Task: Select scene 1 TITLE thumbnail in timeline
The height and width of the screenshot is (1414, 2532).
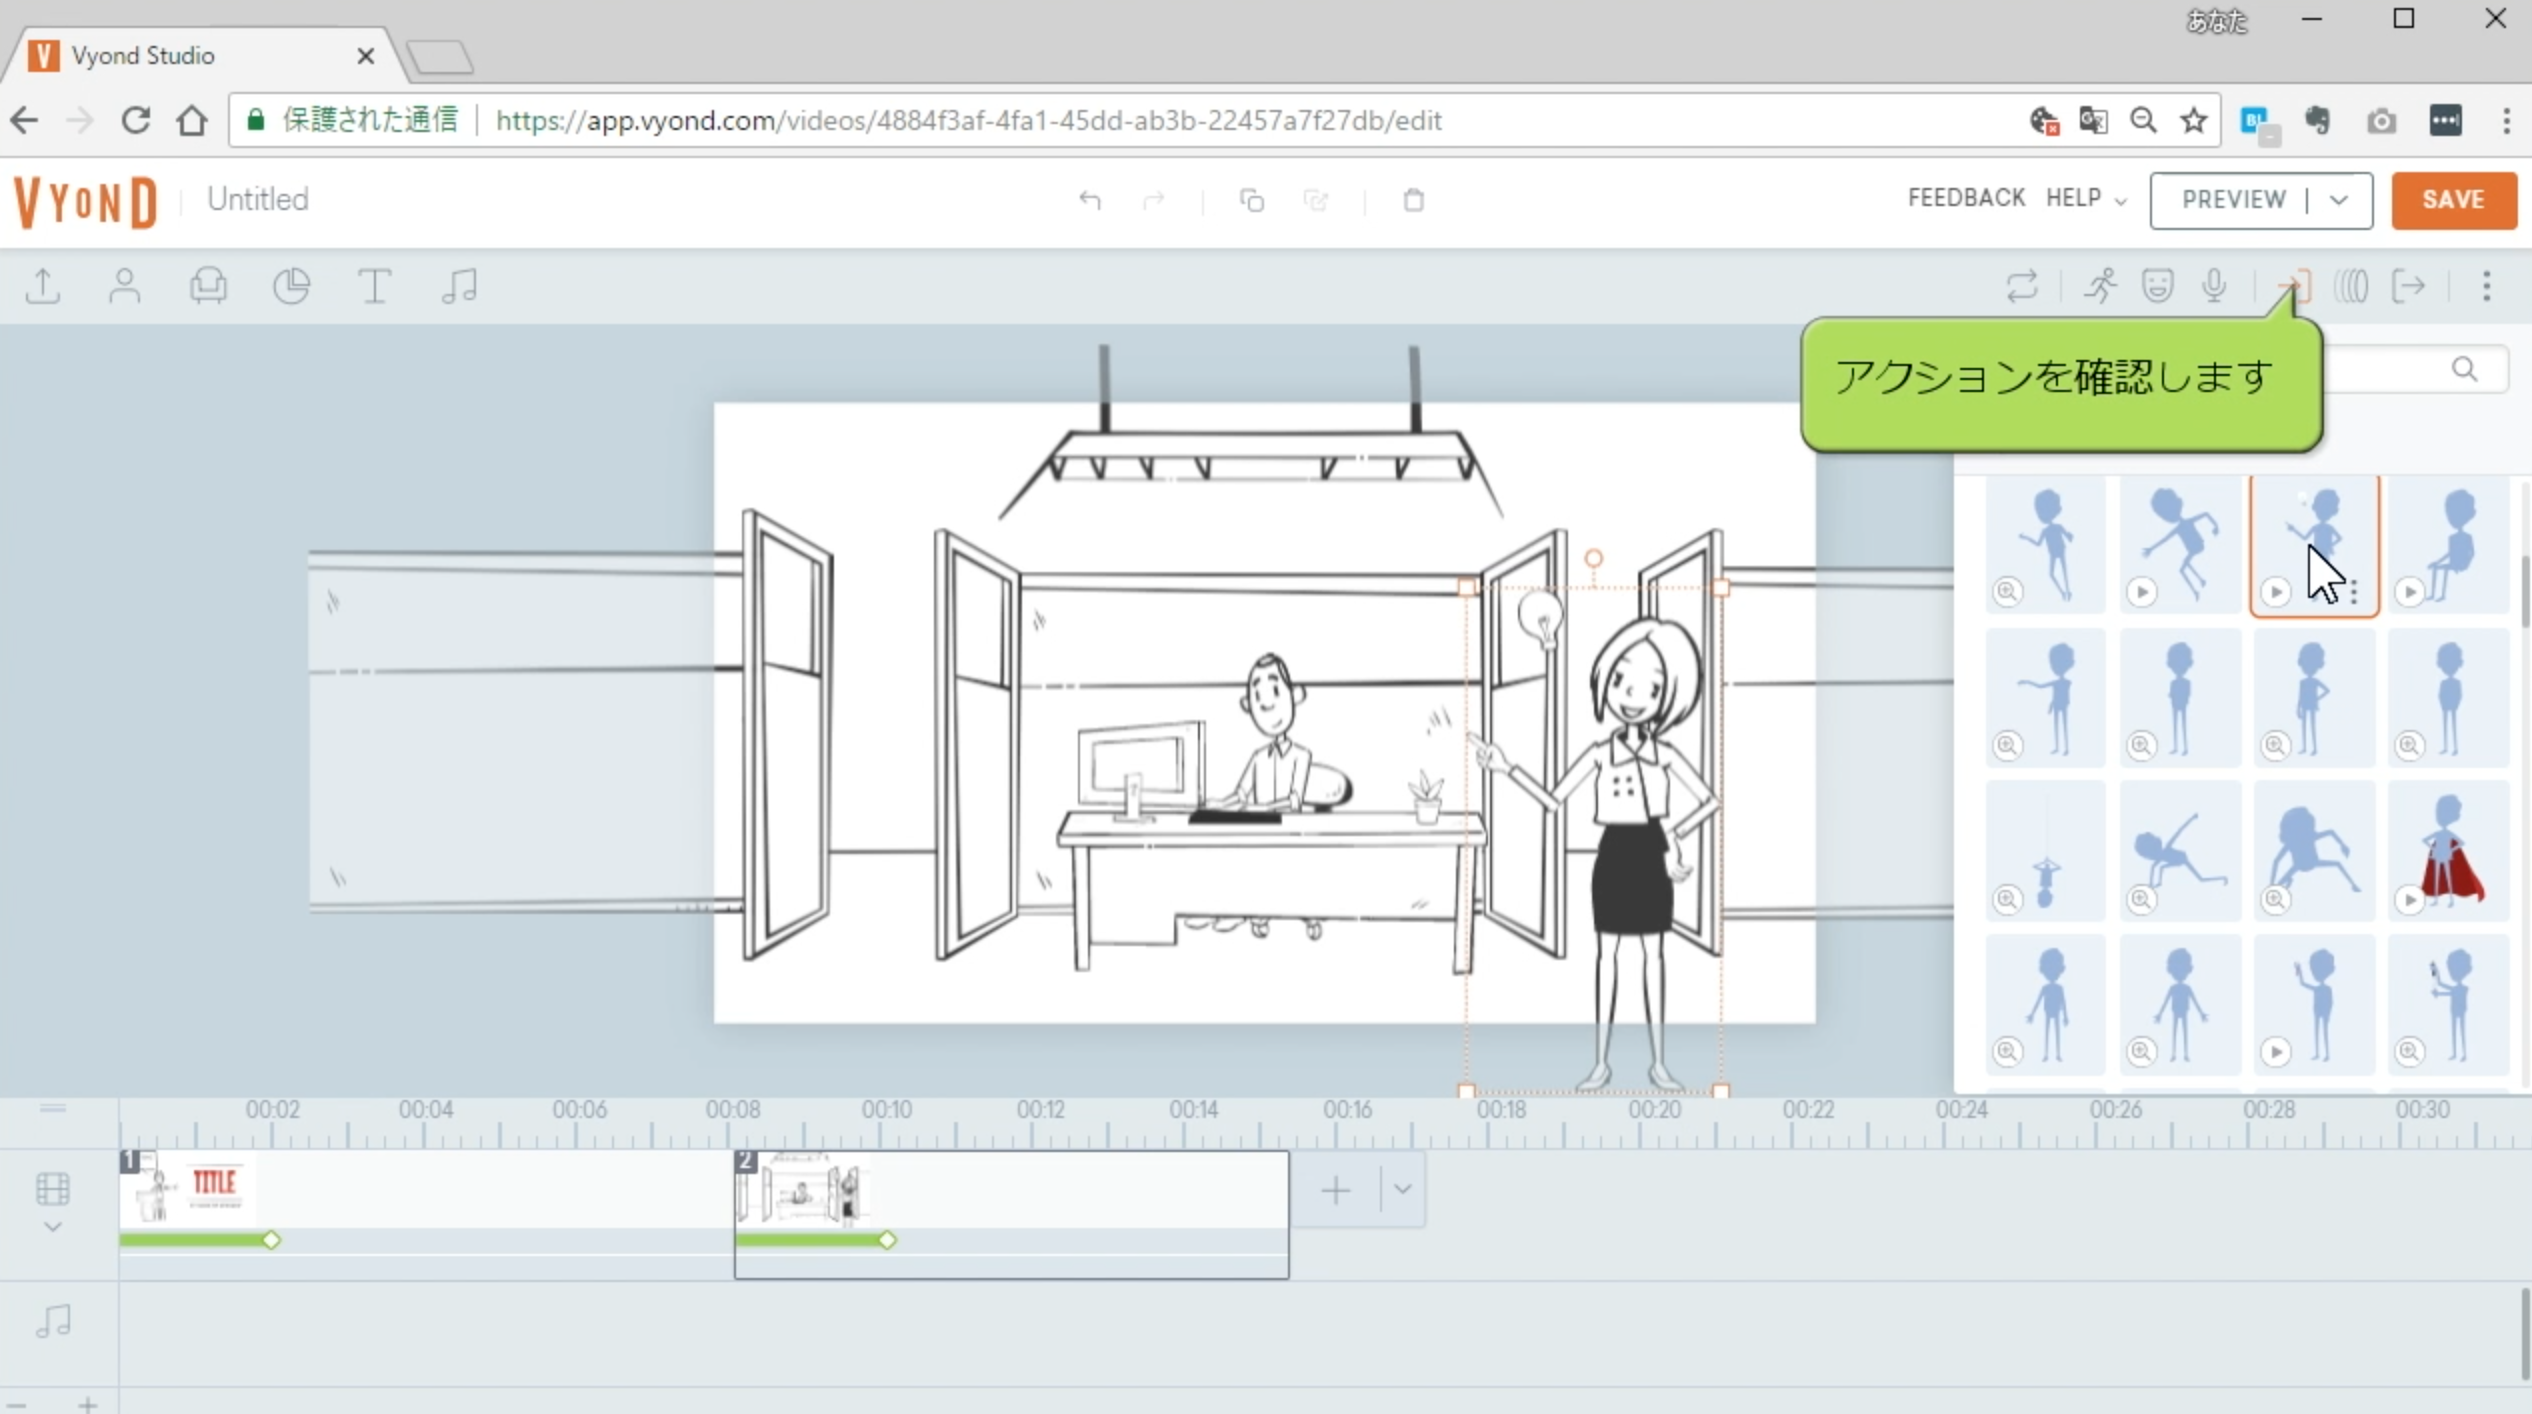Action: [188, 1190]
